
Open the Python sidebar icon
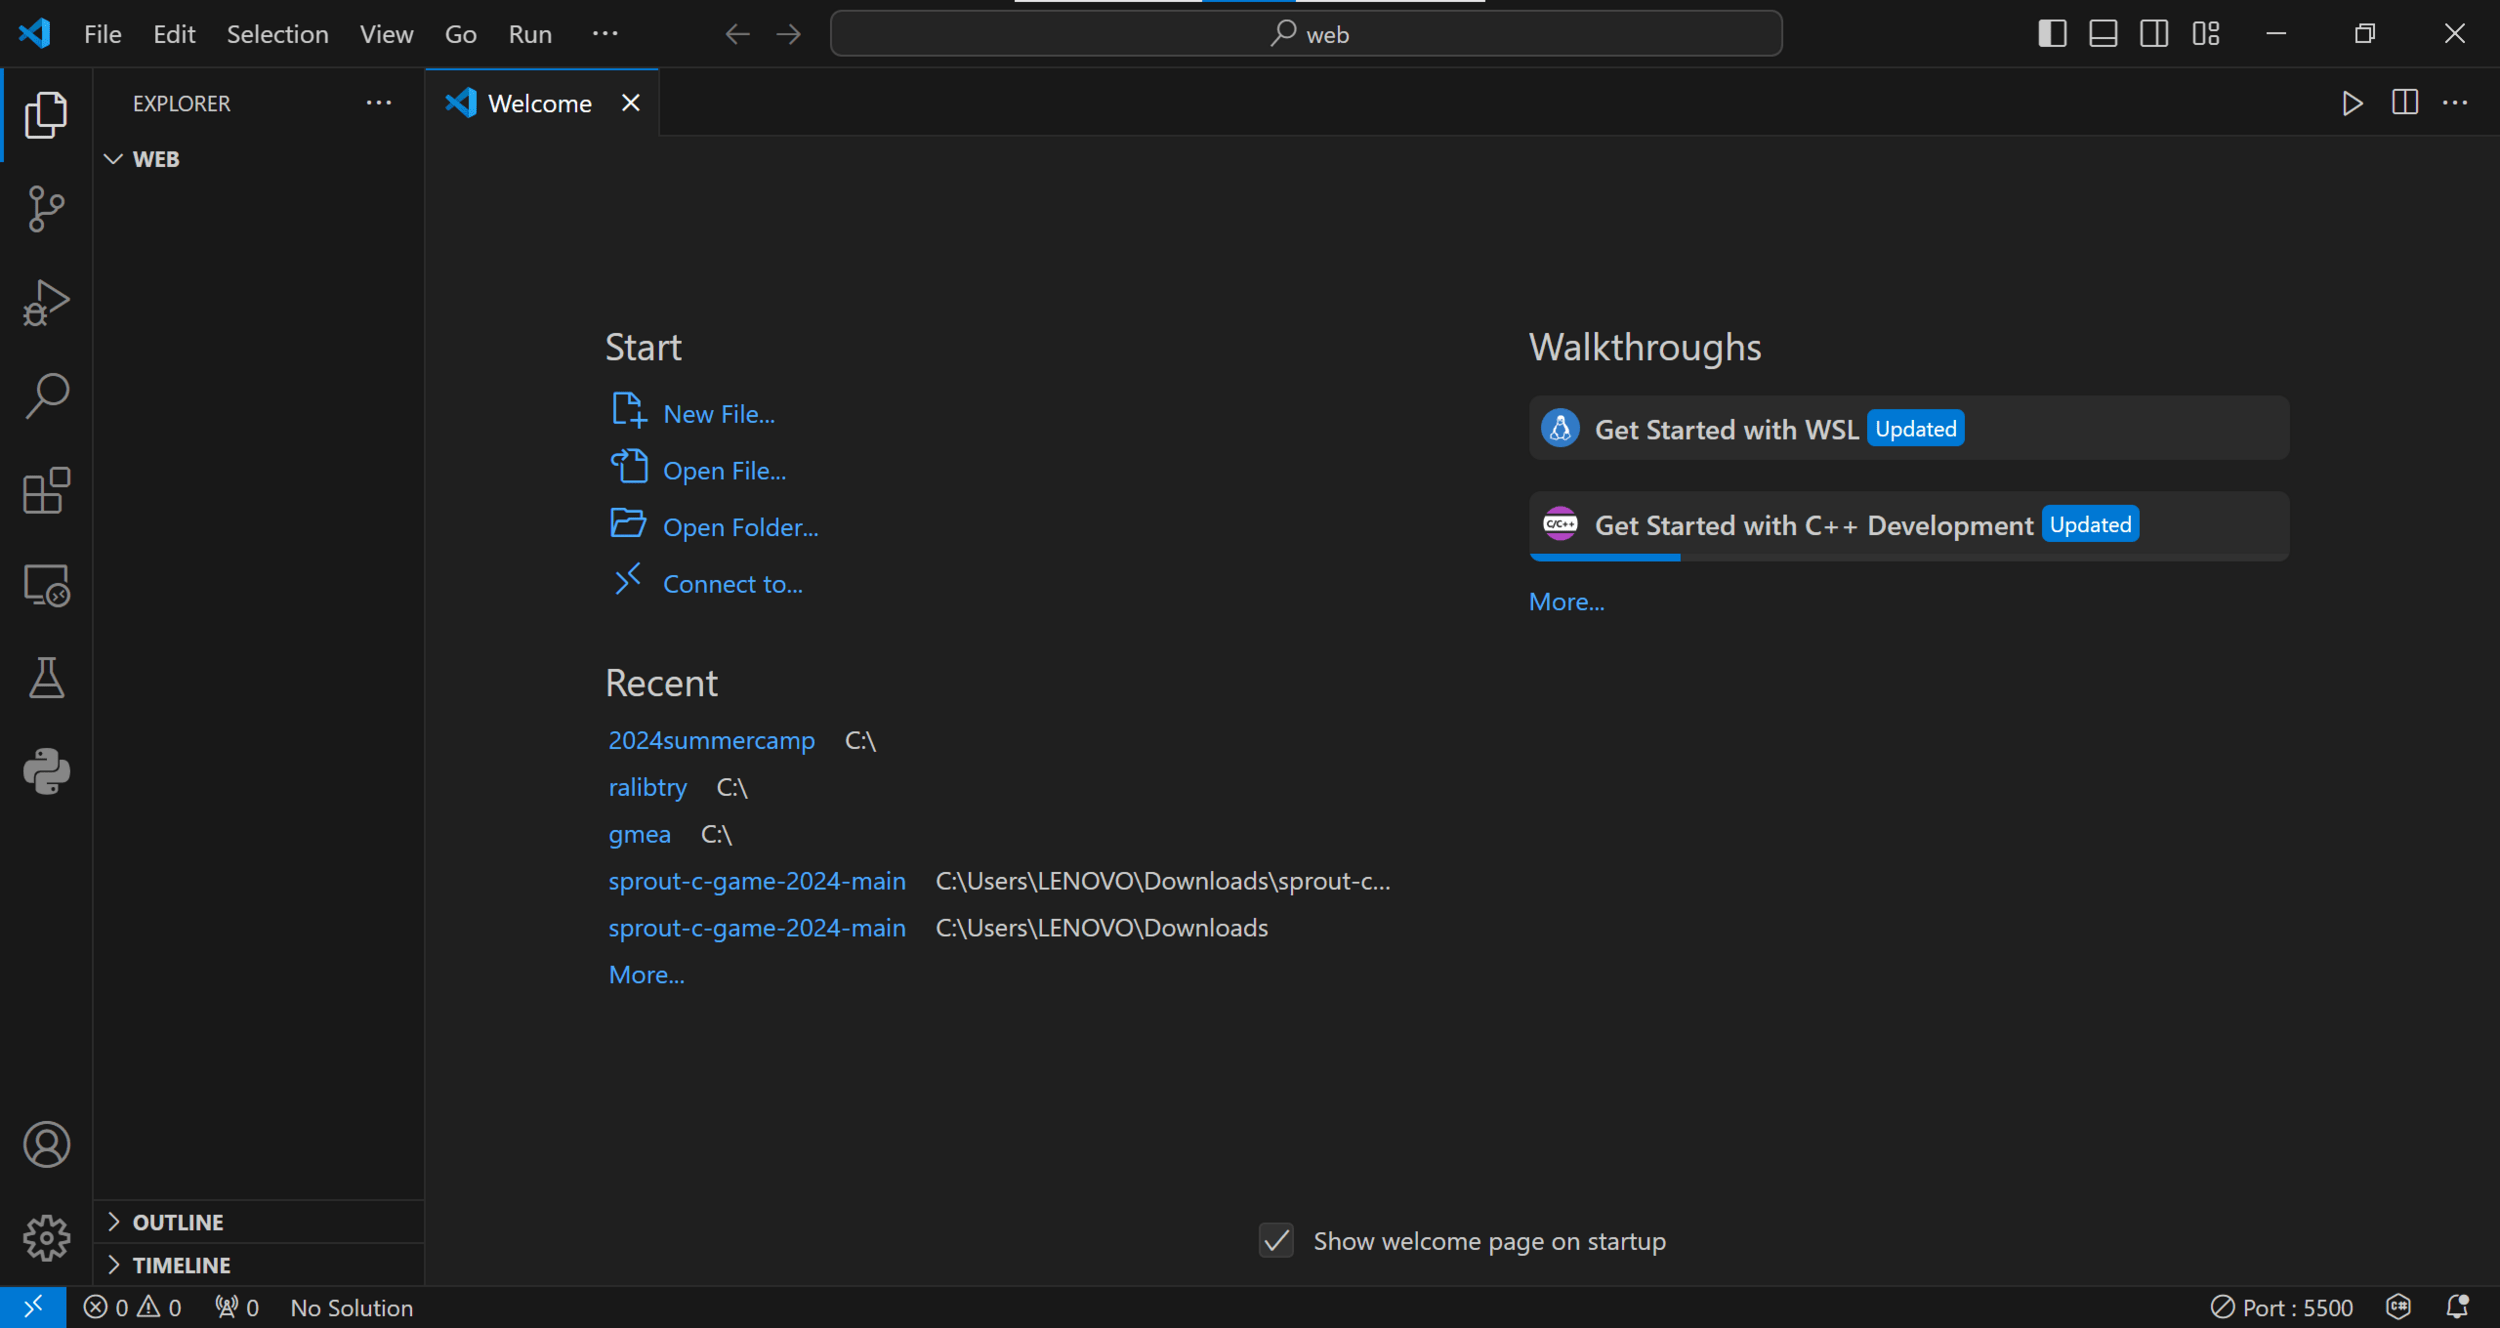tap(46, 771)
